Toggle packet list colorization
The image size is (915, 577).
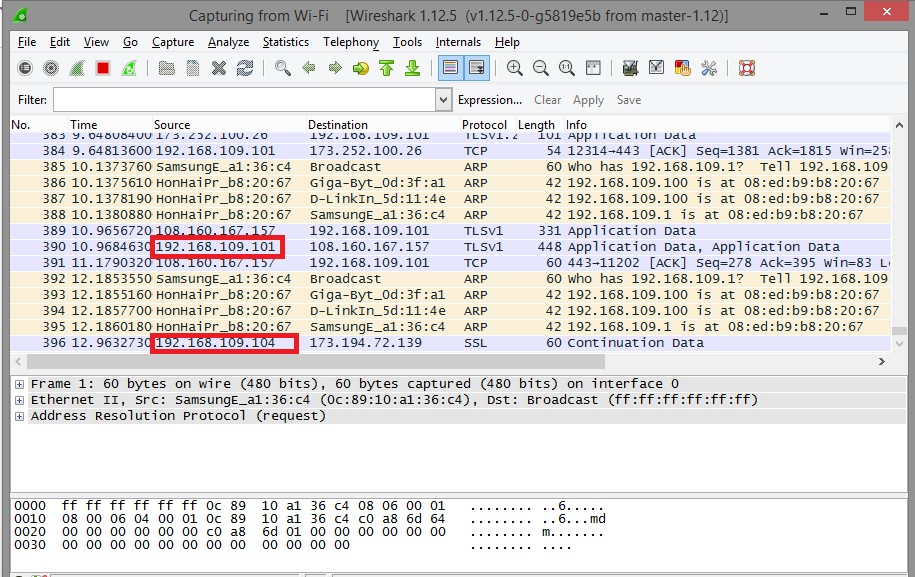point(450,68)
